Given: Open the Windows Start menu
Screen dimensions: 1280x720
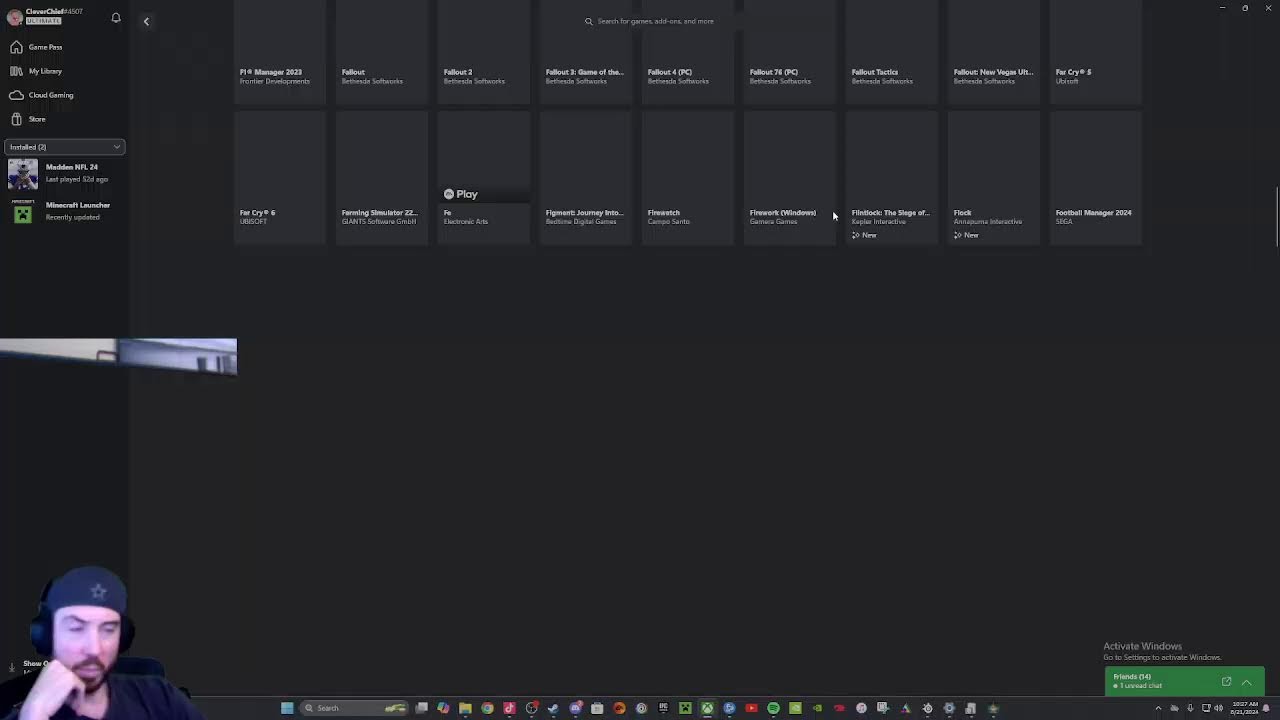Looking at the screenshot, I should tap(287, 708).
